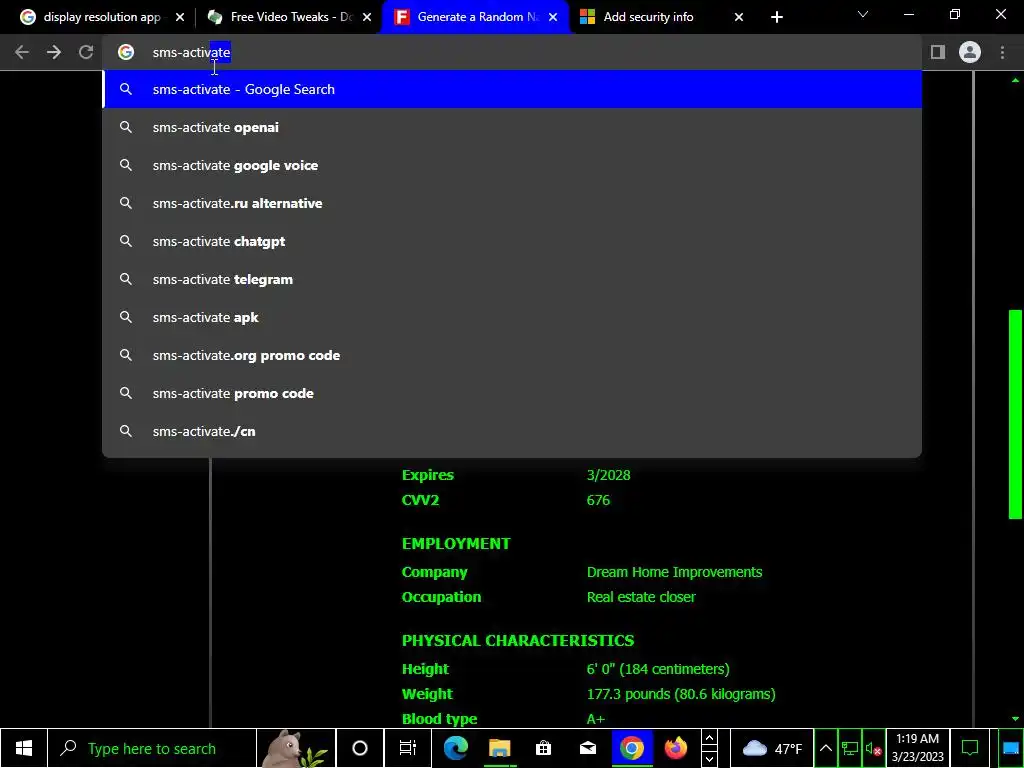Open a new tab with plus button
Image resolution: width=1024 pixels, height=768 pixels.
tap(776, 17)
